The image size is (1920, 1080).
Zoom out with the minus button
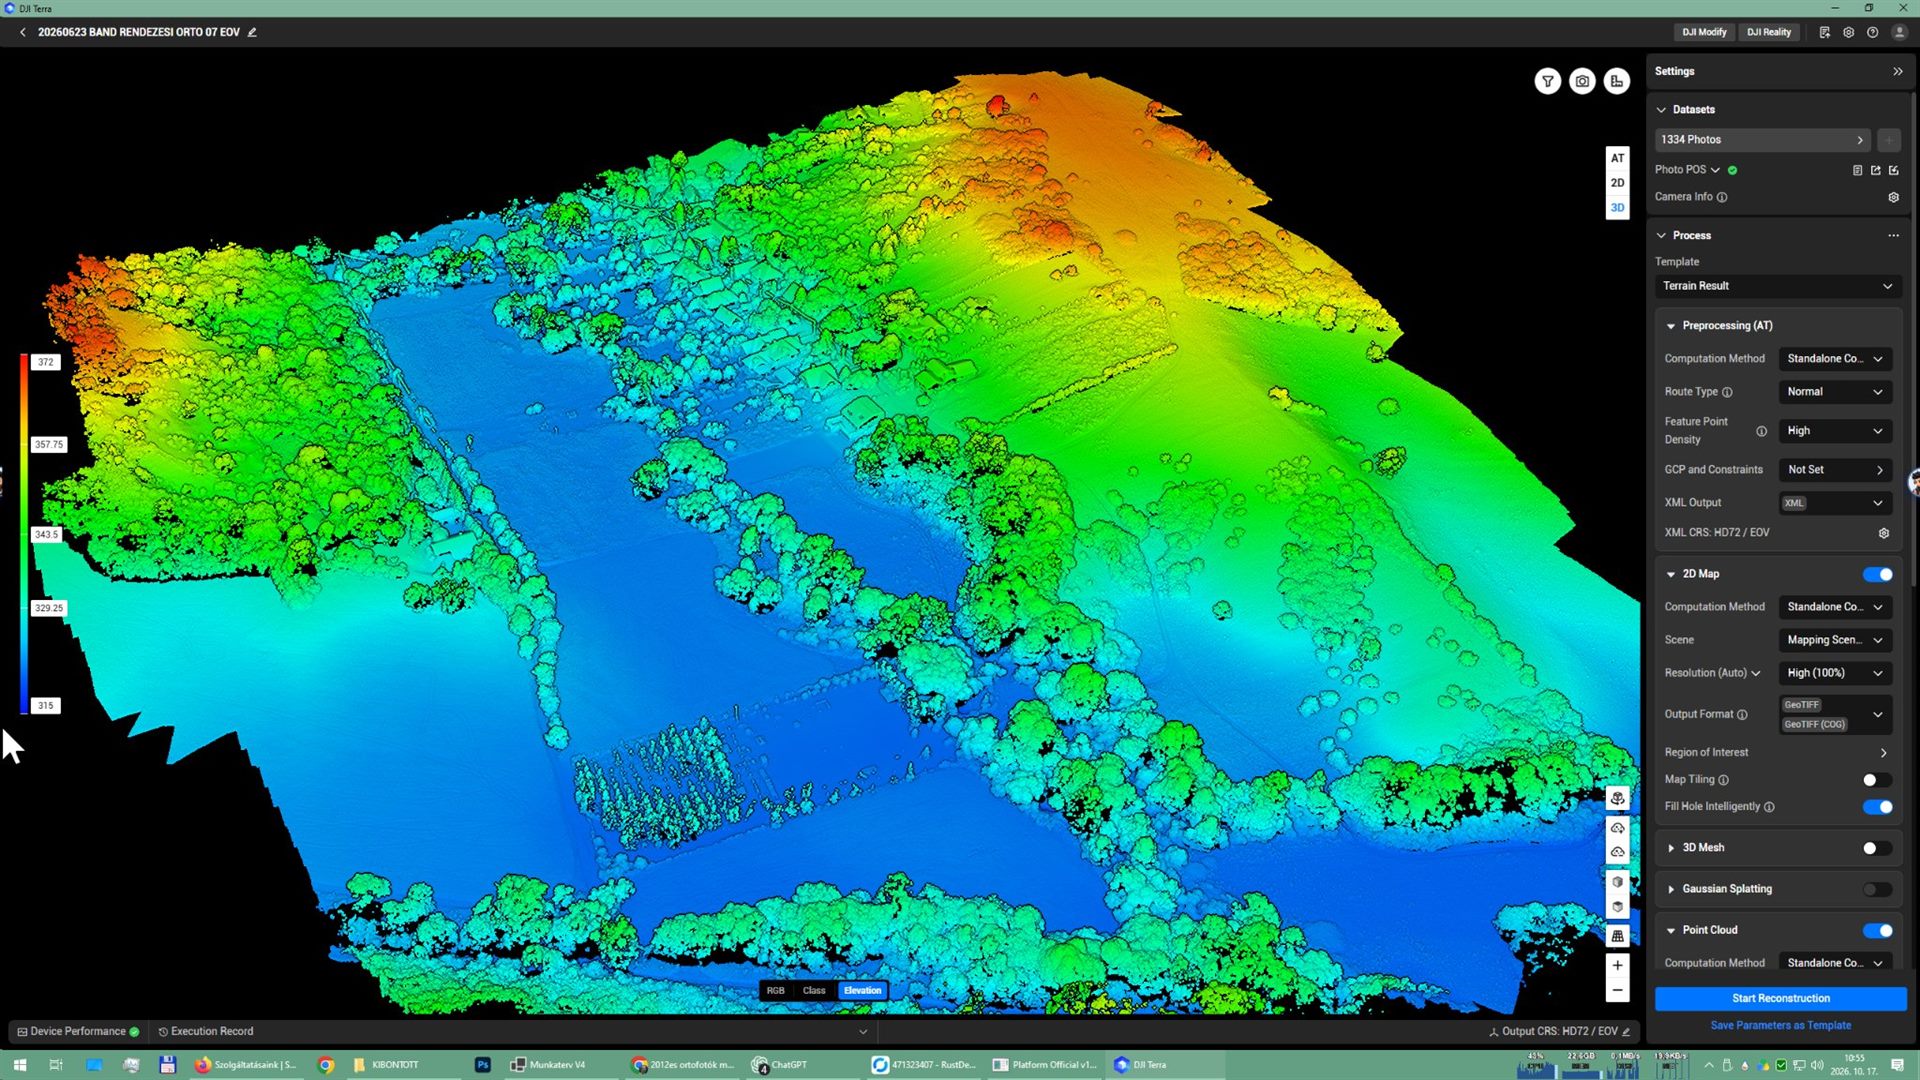(1617, 990)
